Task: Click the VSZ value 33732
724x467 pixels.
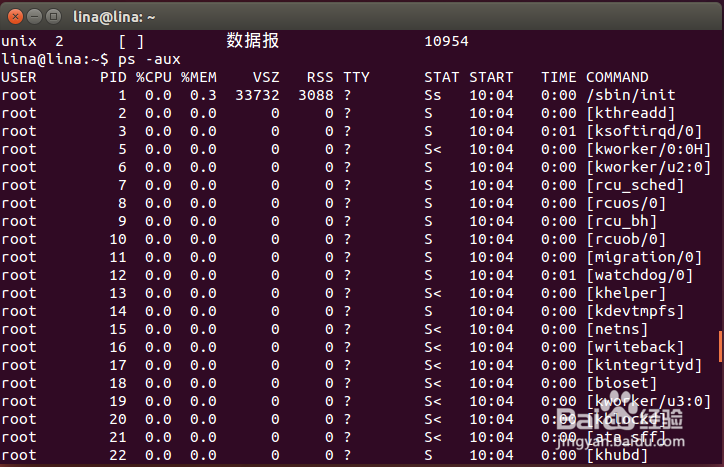Action: click(257, 95)
